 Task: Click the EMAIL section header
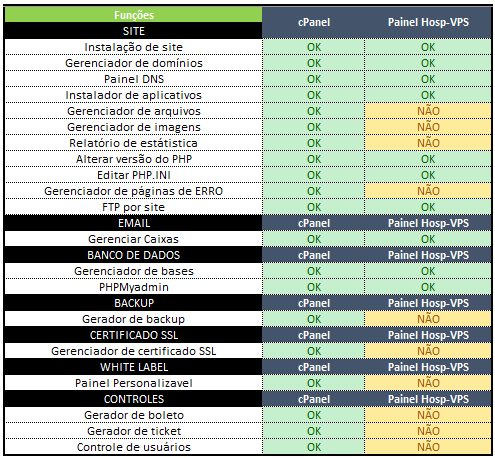pos(134,223)
